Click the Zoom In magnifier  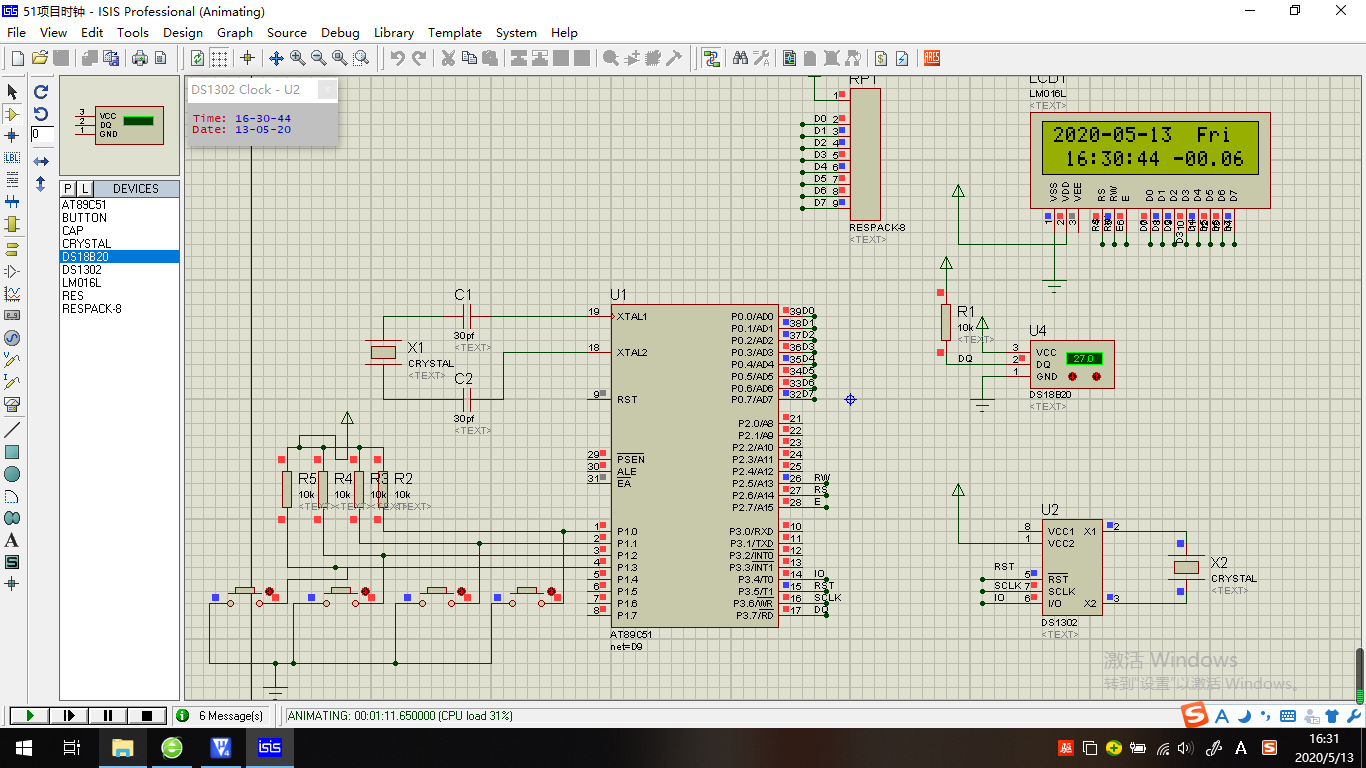pos(297,58)
